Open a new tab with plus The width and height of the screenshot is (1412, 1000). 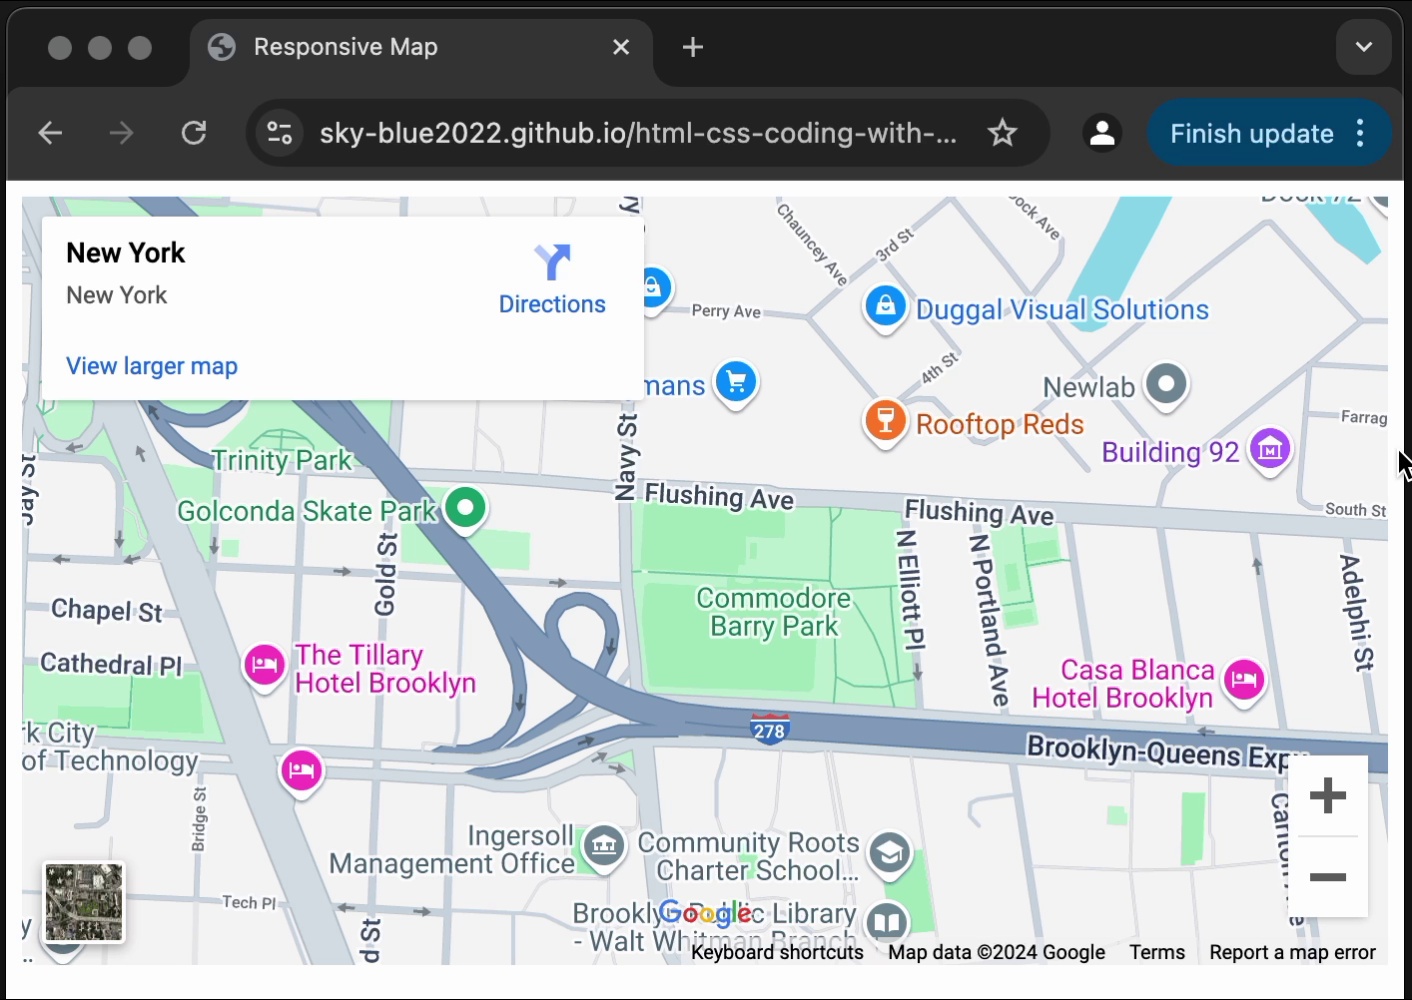pos(693,47)
